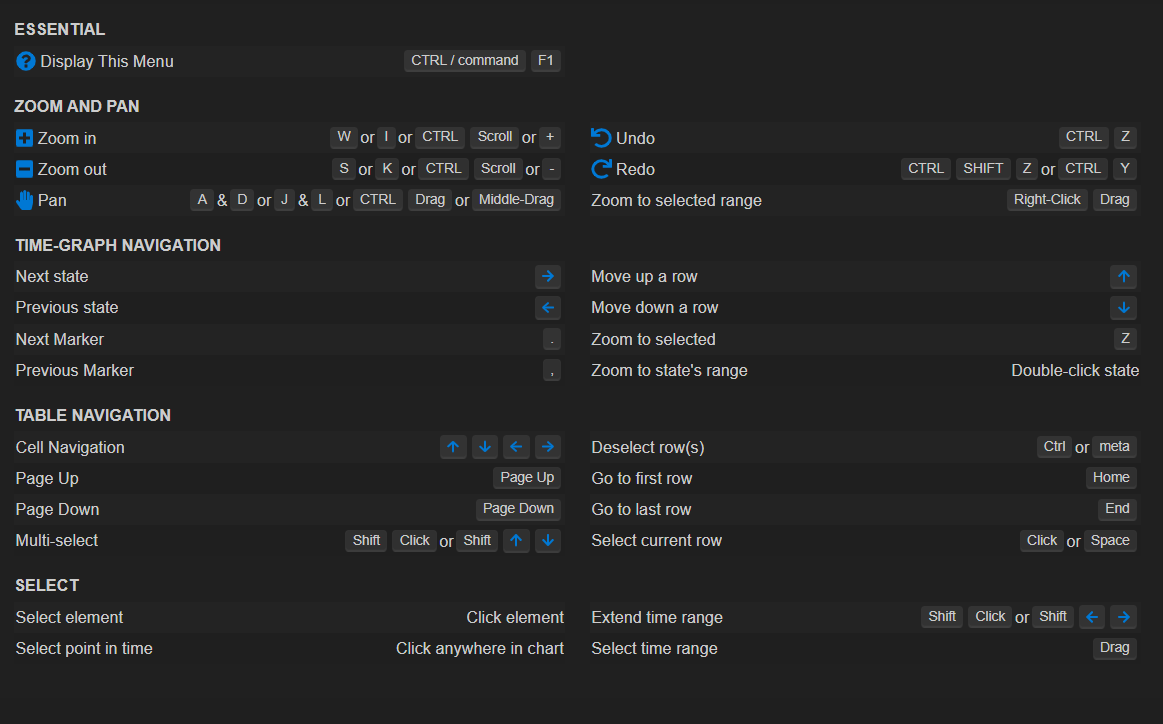Click the Z key cap in Undo row

point(1125,136)
